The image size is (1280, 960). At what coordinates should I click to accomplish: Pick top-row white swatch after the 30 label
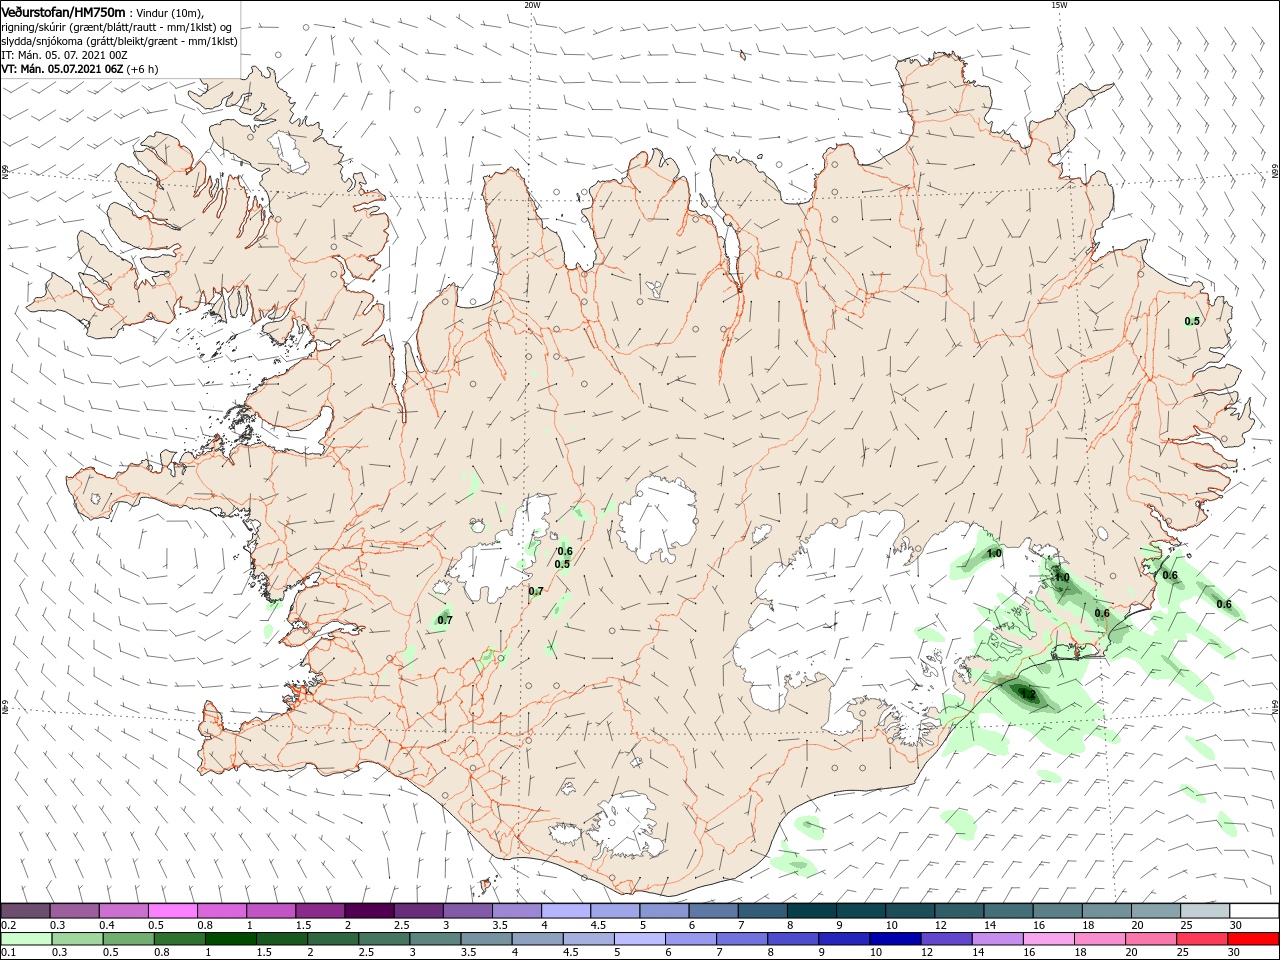pos(1254,911)
